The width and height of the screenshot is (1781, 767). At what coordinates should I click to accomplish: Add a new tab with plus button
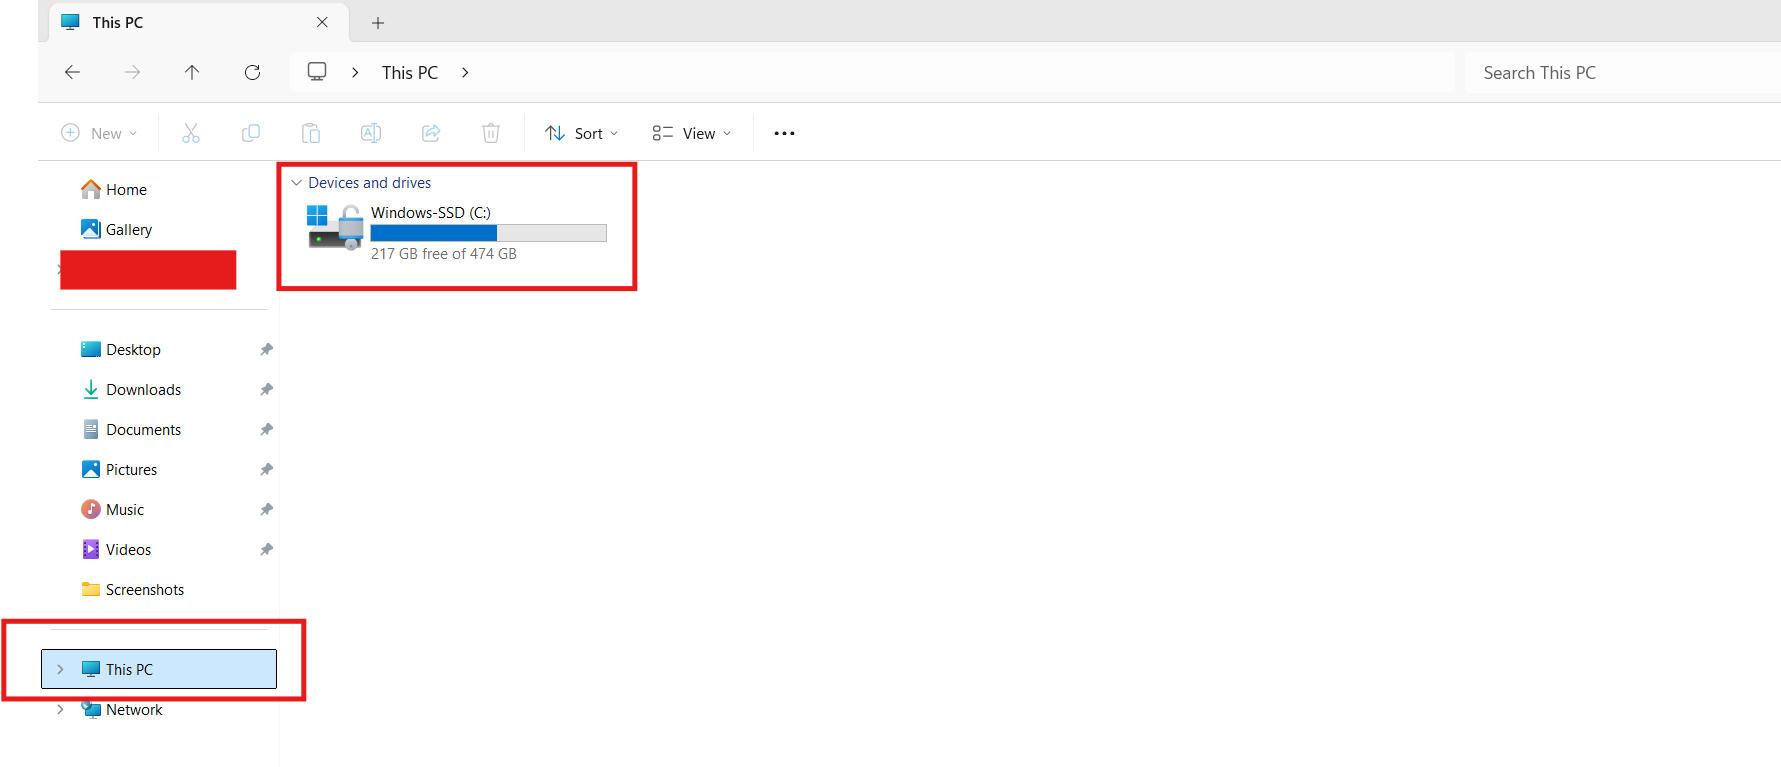tap(378, 23)
